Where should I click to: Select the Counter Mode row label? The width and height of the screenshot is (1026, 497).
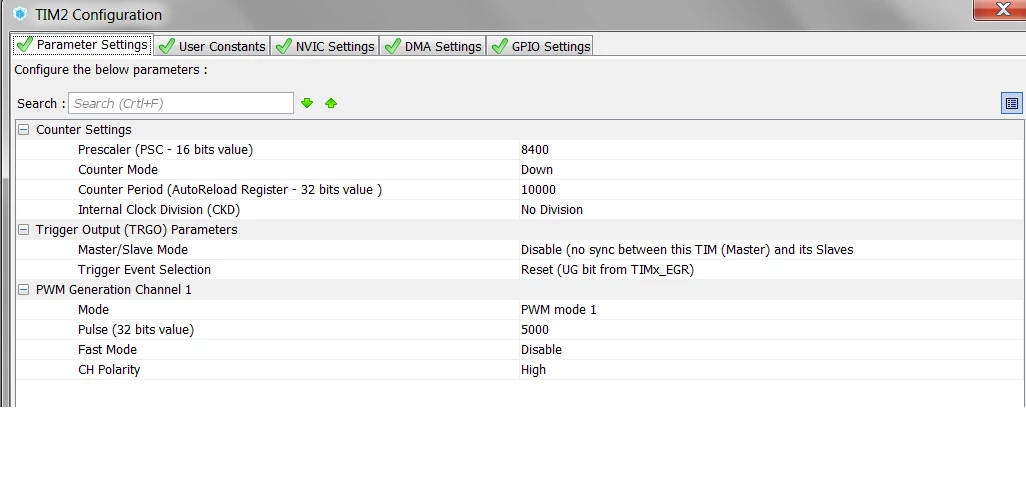pos(118,169)
